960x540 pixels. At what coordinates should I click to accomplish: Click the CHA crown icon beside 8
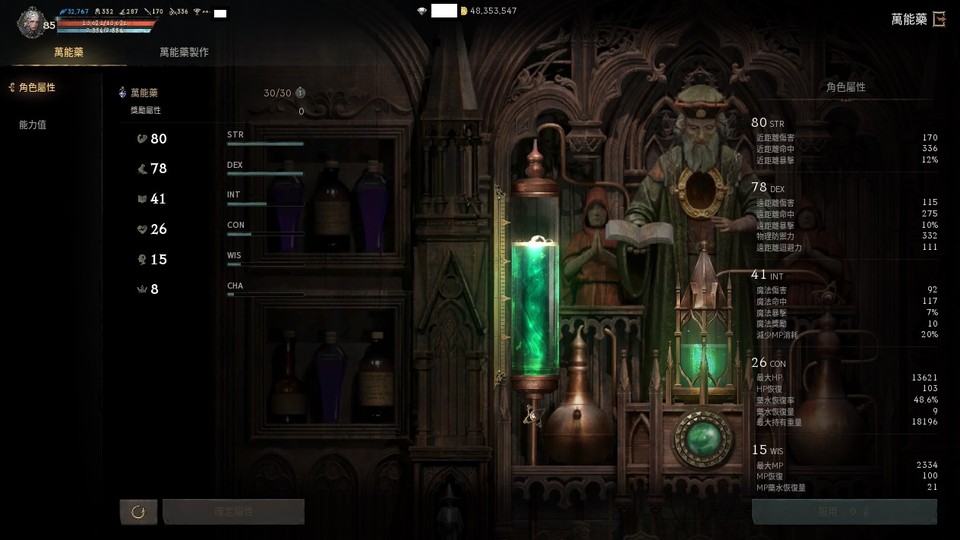[141, 289]
